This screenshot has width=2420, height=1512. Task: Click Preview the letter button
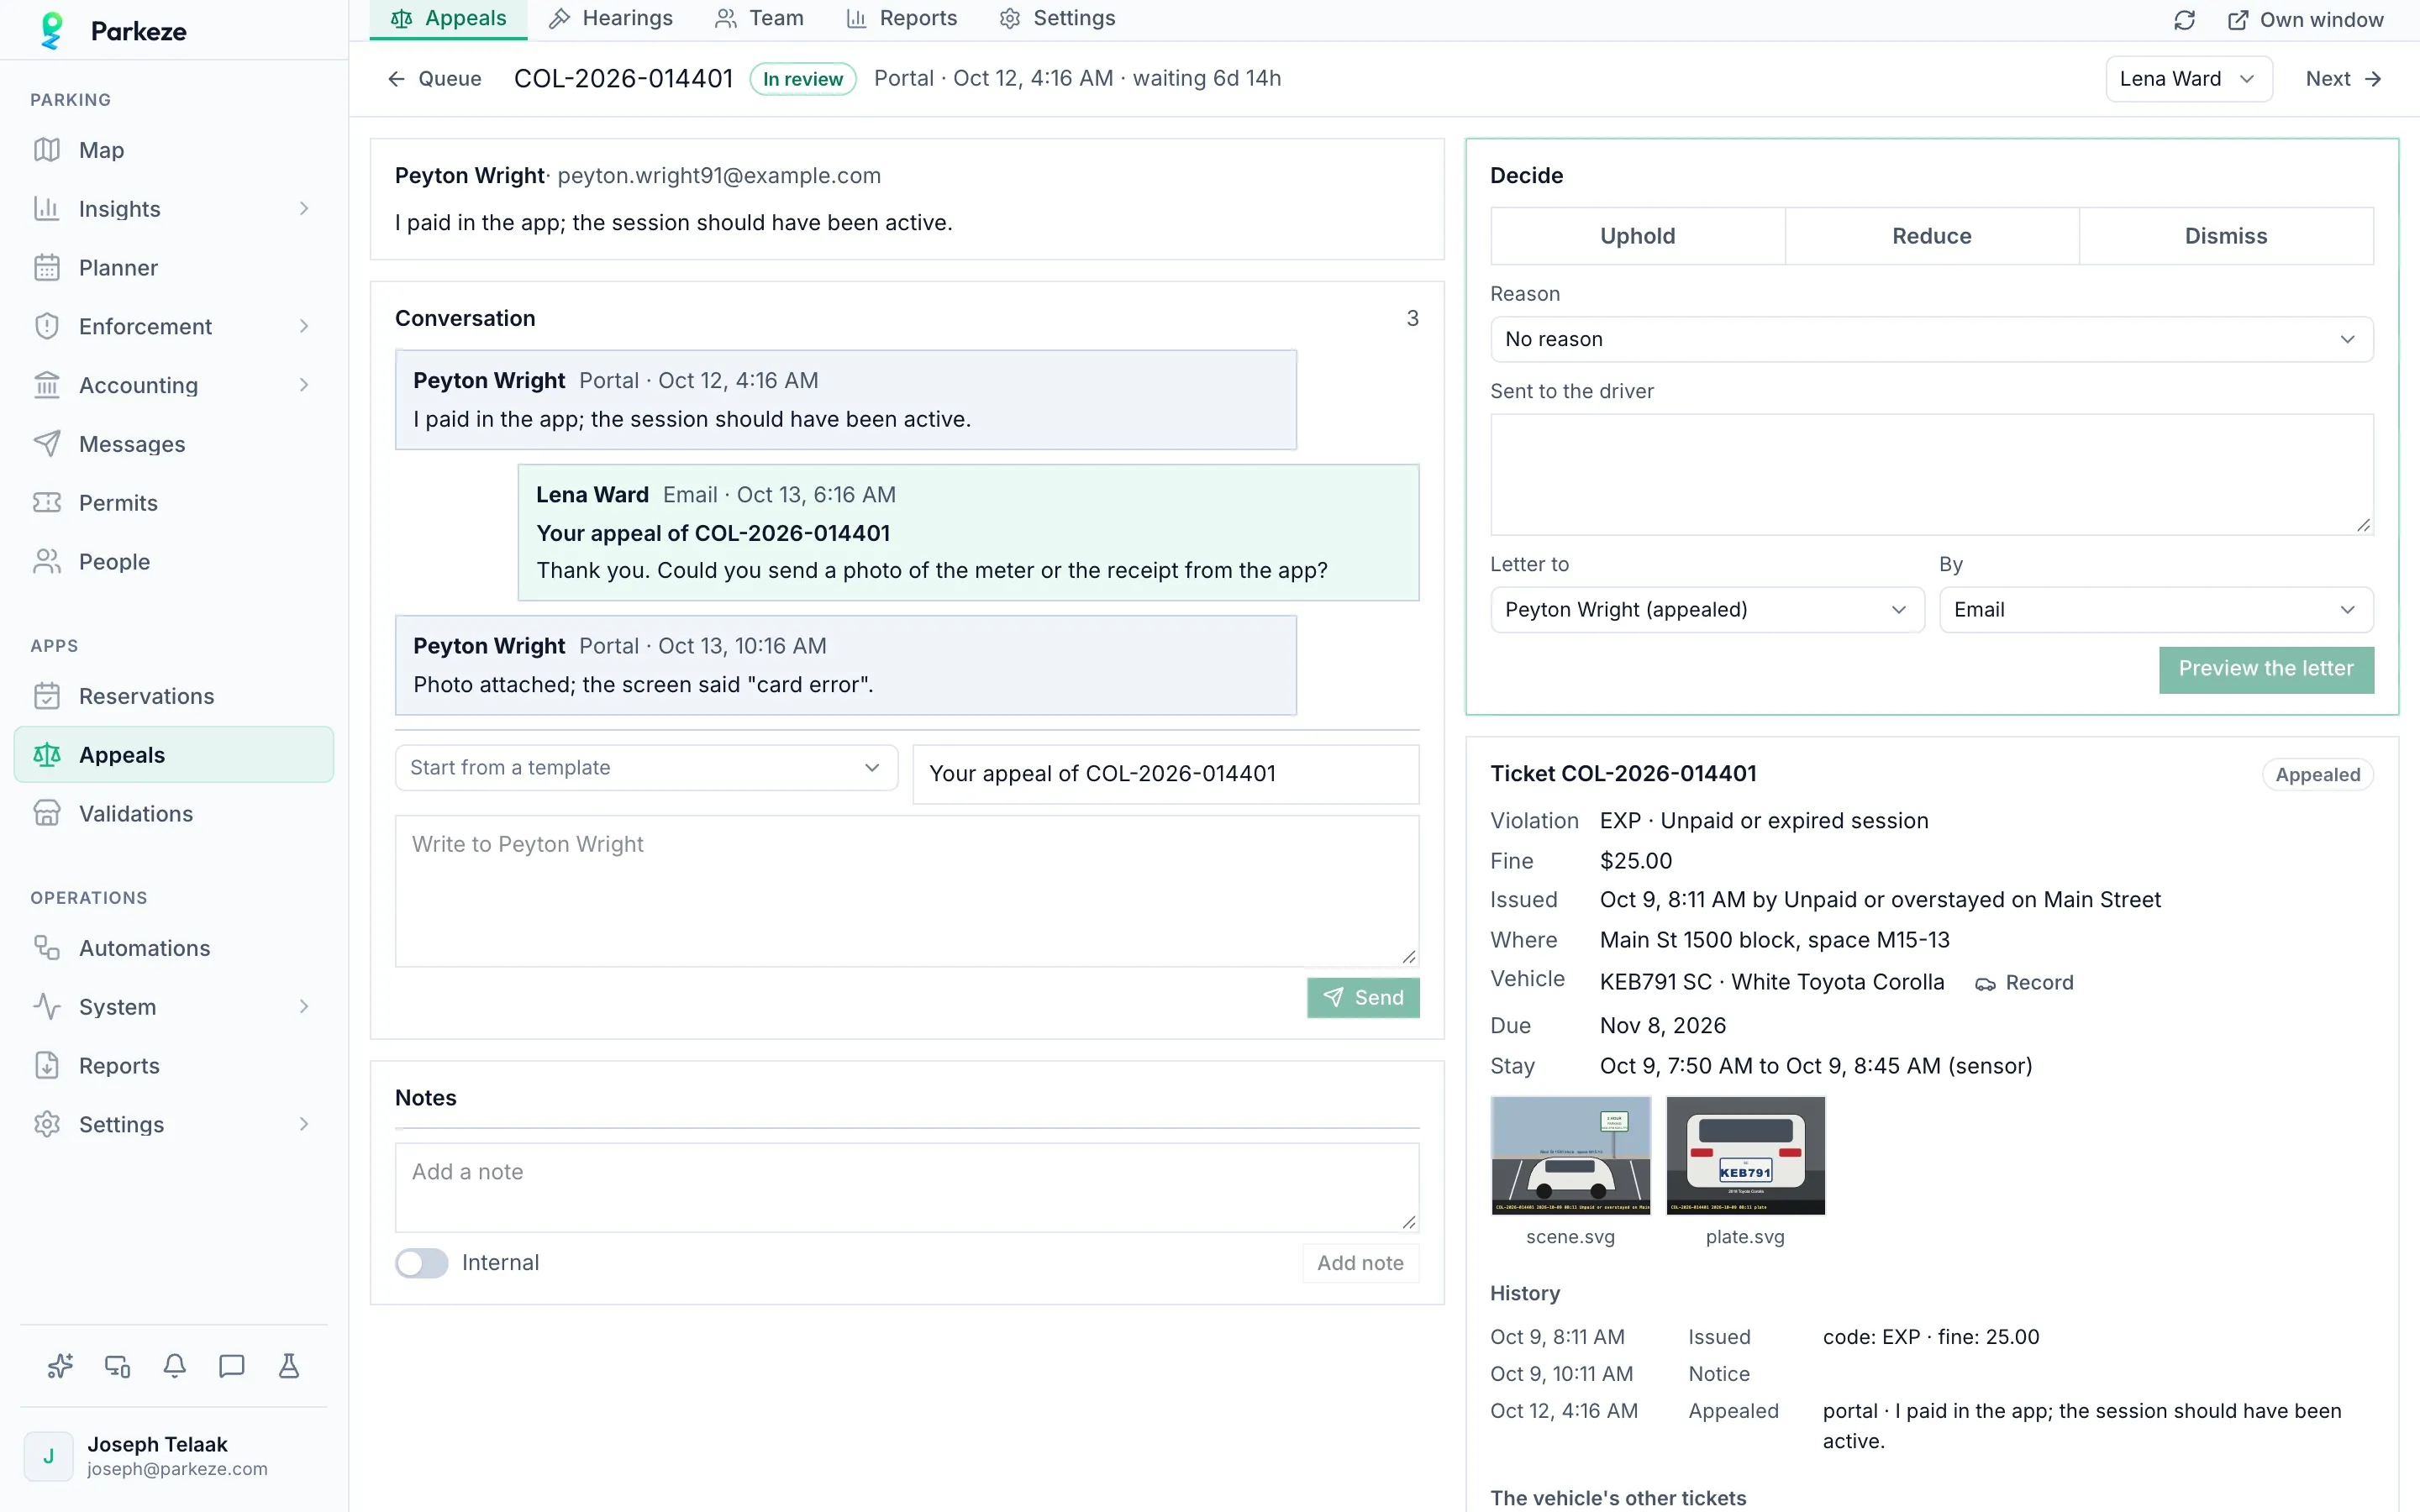point(2266,669)
